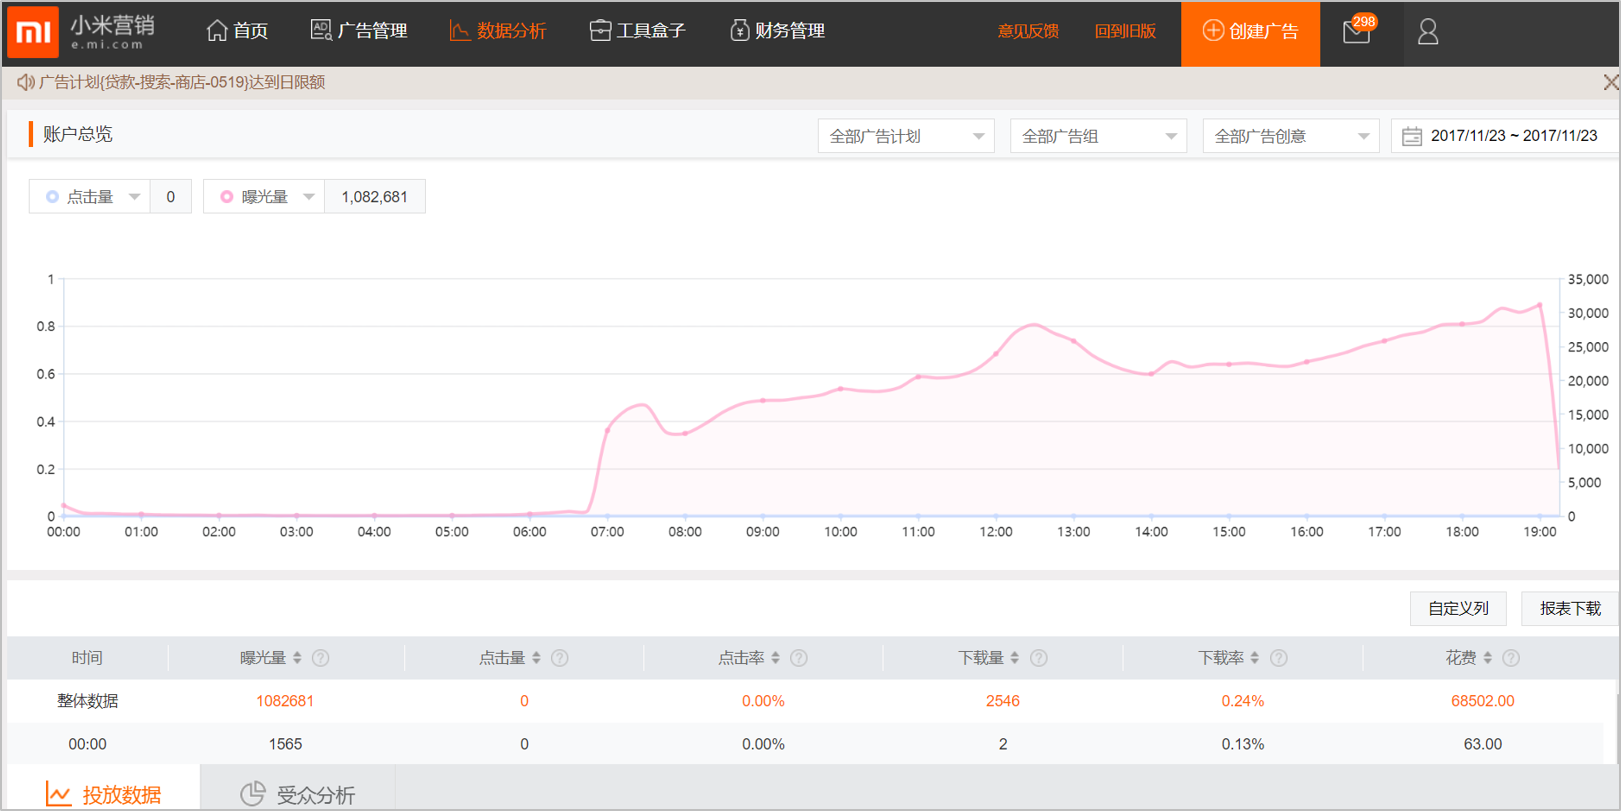This screenshot has width=1621, height=811.
Task: Open the message inbox with 298 badge
Action: [x=1356, y=32]
